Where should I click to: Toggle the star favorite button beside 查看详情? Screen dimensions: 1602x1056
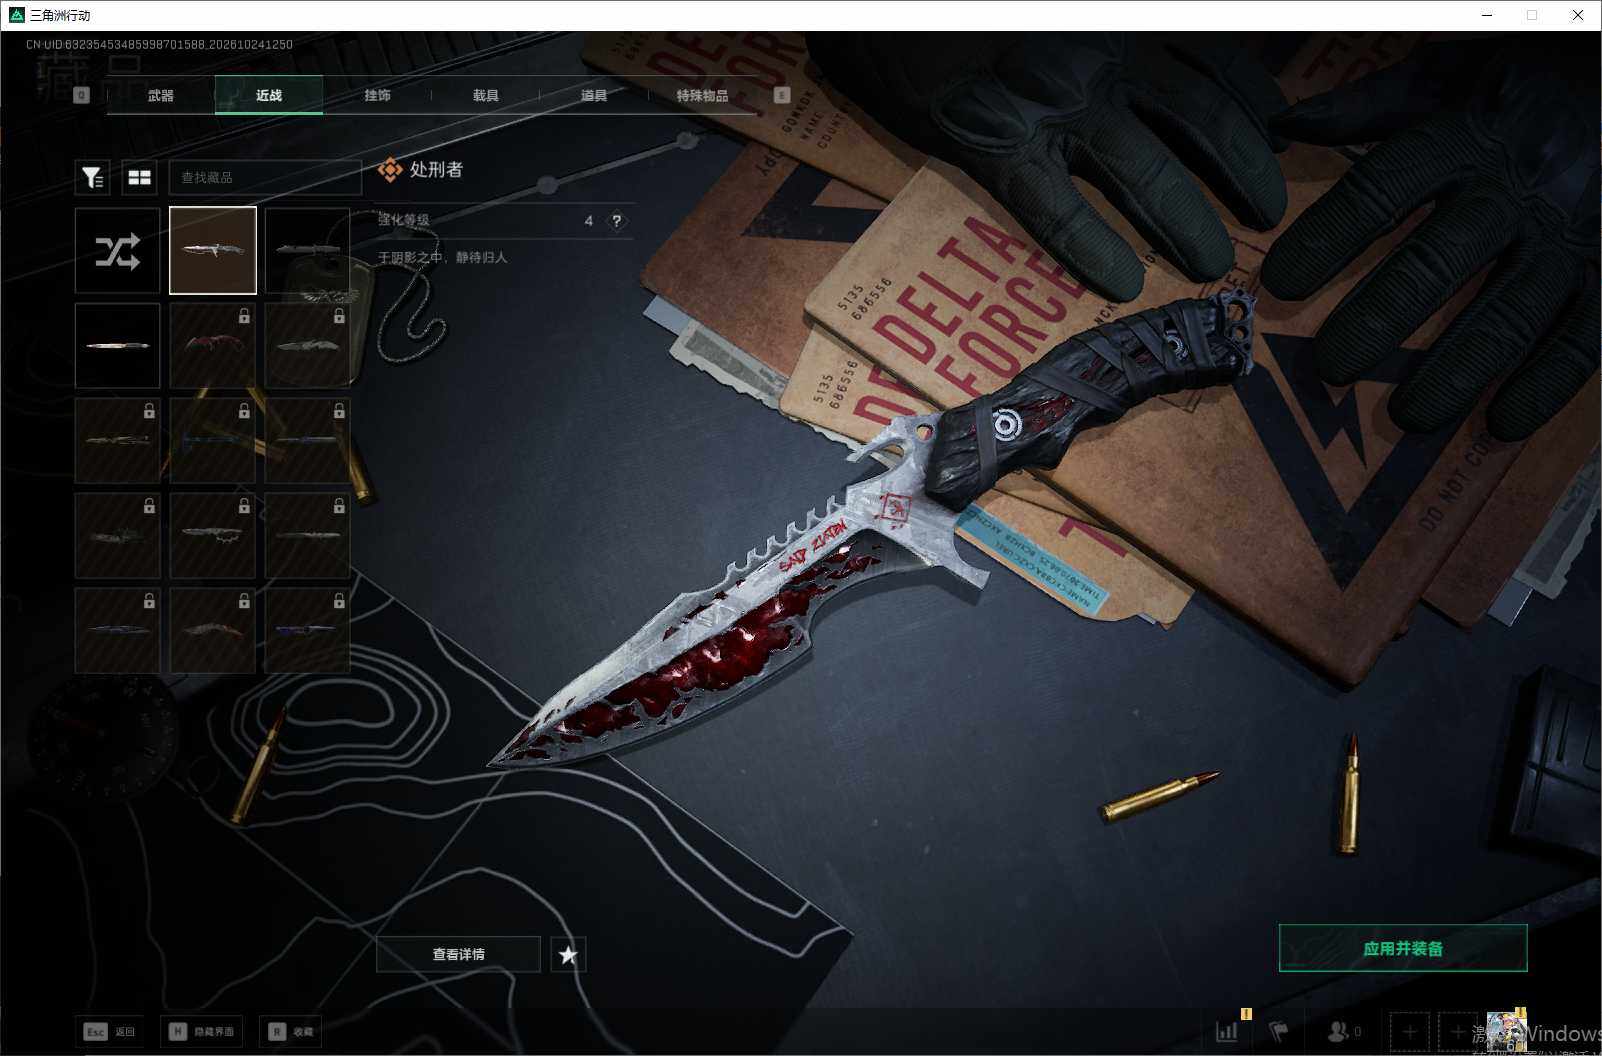[x=568, y=954]
